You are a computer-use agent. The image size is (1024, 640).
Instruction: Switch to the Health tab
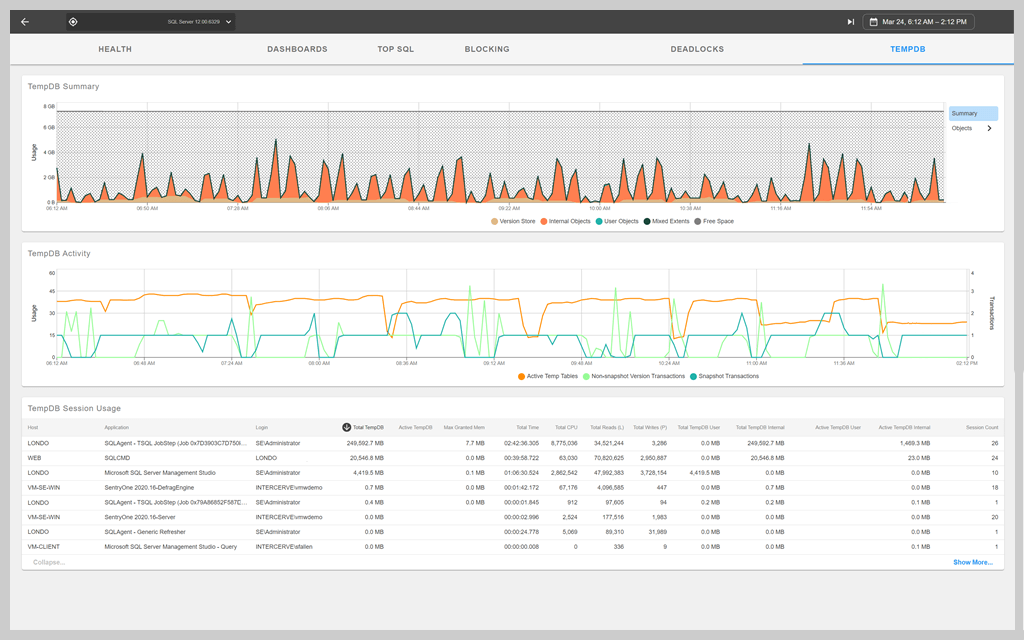[x=114, y=48]
